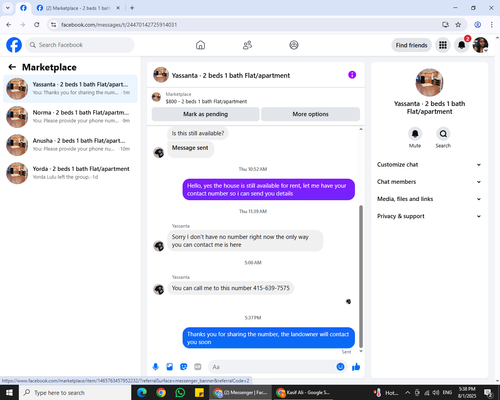Open the Friends icon in top navigation
Screen dimensions: 500x400
(x=247, y=45)
